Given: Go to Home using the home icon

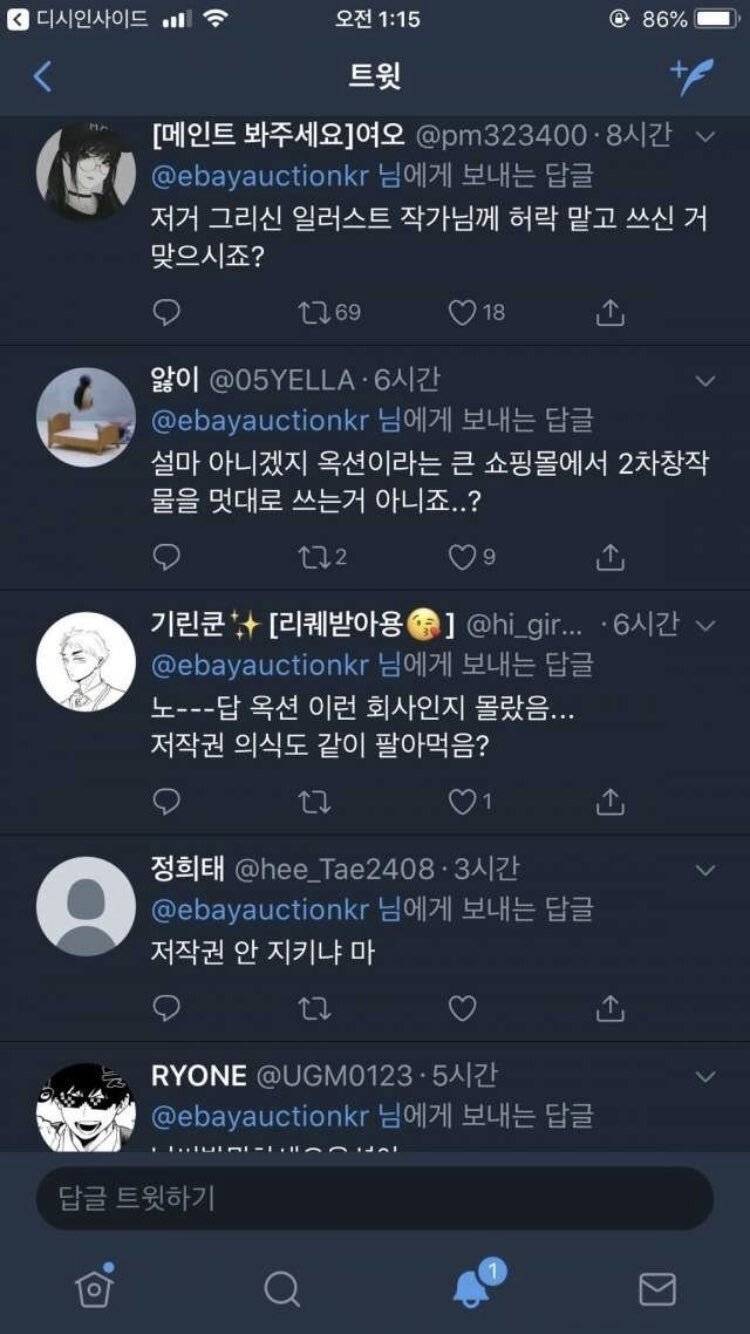Looking at the screenshot, I should 93,1289.
